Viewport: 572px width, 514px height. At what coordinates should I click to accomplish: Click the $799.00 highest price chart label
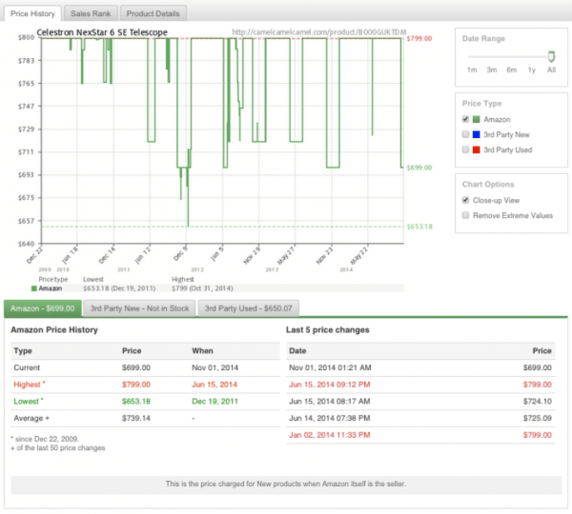pyautogui.click(x=419, y=39)
